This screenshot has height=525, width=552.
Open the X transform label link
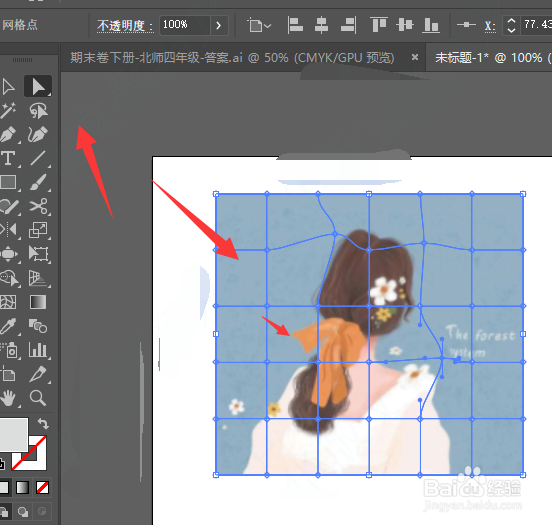pyautogui.click(x=490, y=26)
